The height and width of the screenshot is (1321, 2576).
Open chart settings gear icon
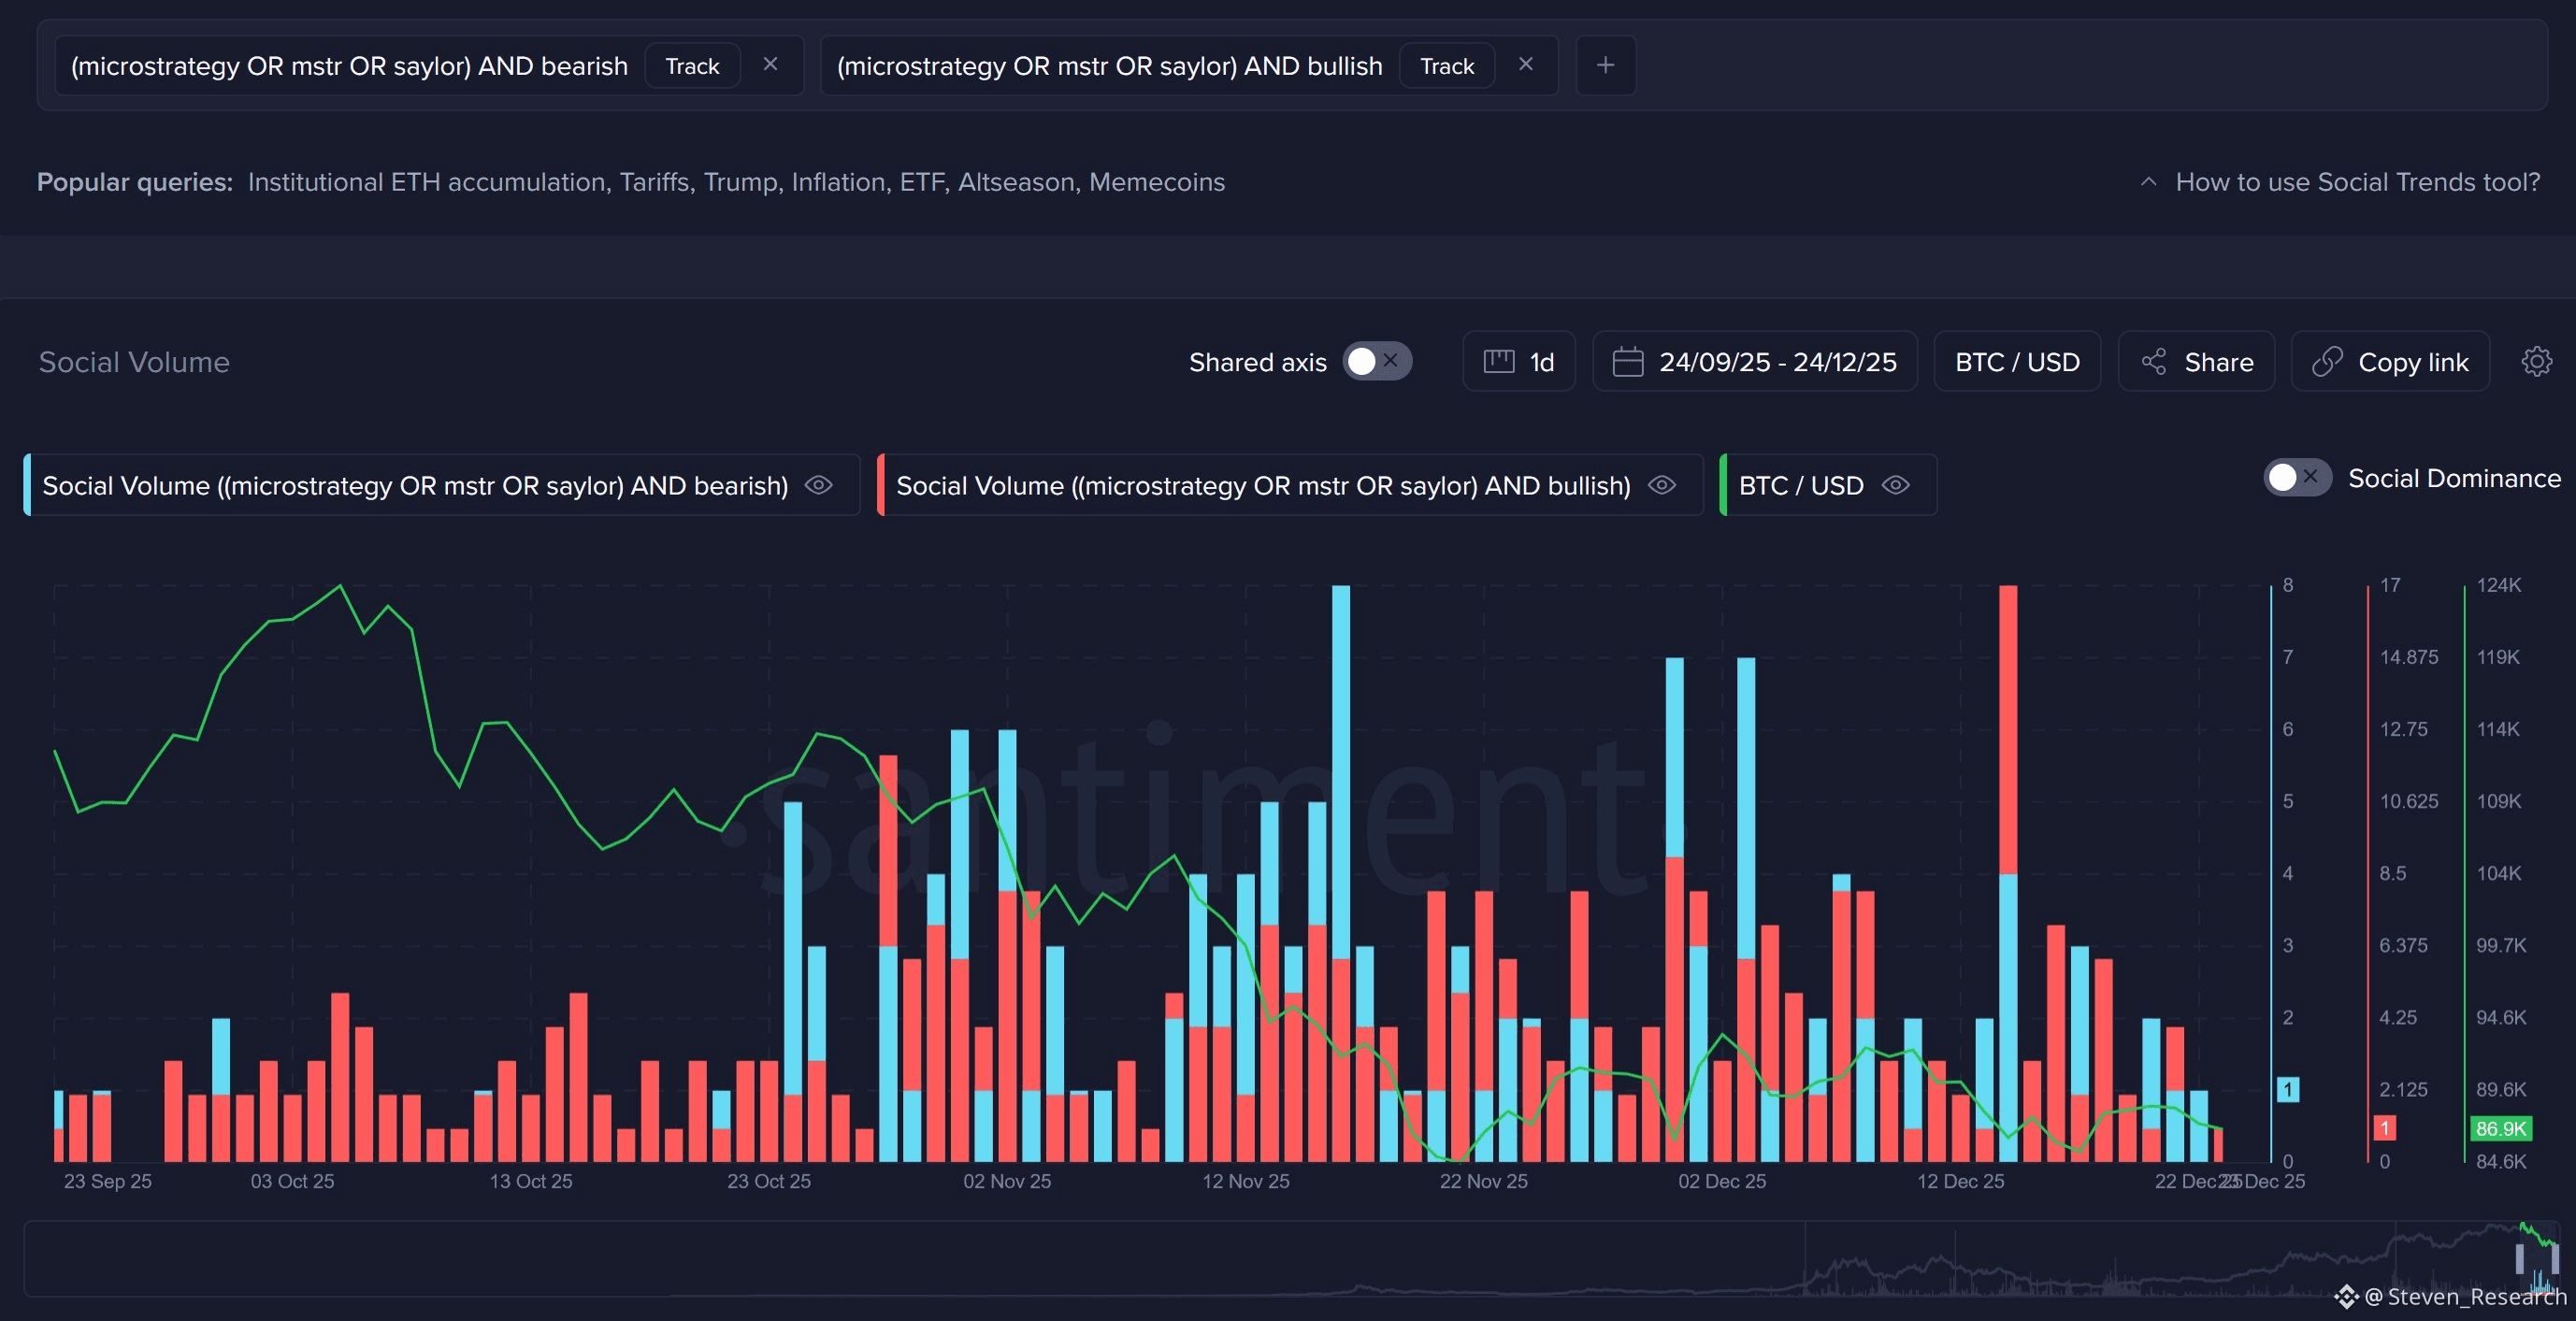[x=2536, y=361]
